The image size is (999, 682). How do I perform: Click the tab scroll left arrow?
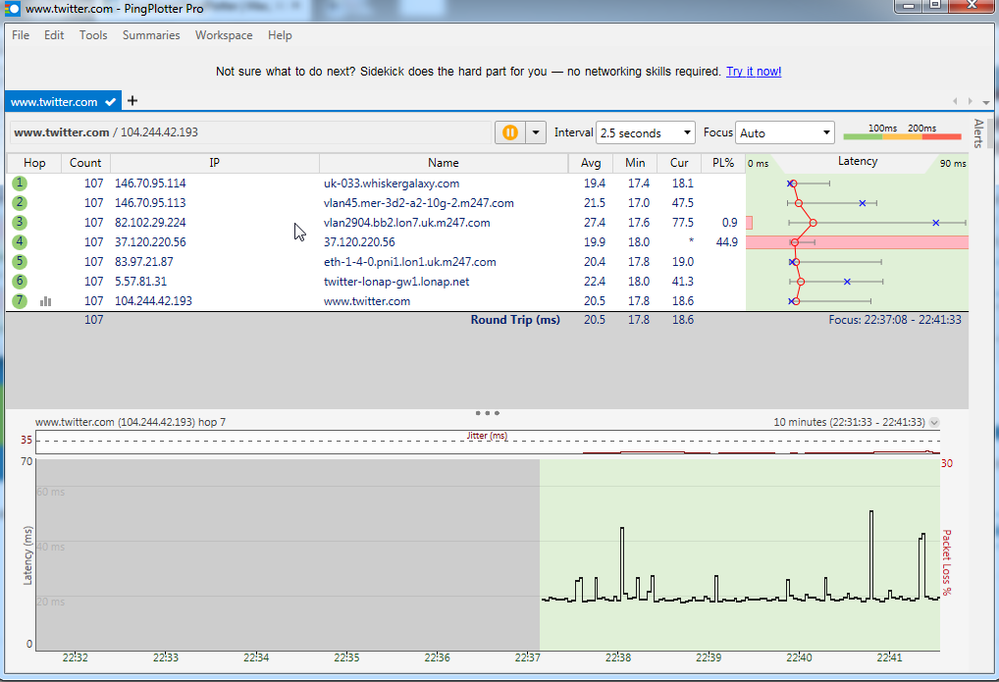955,101
